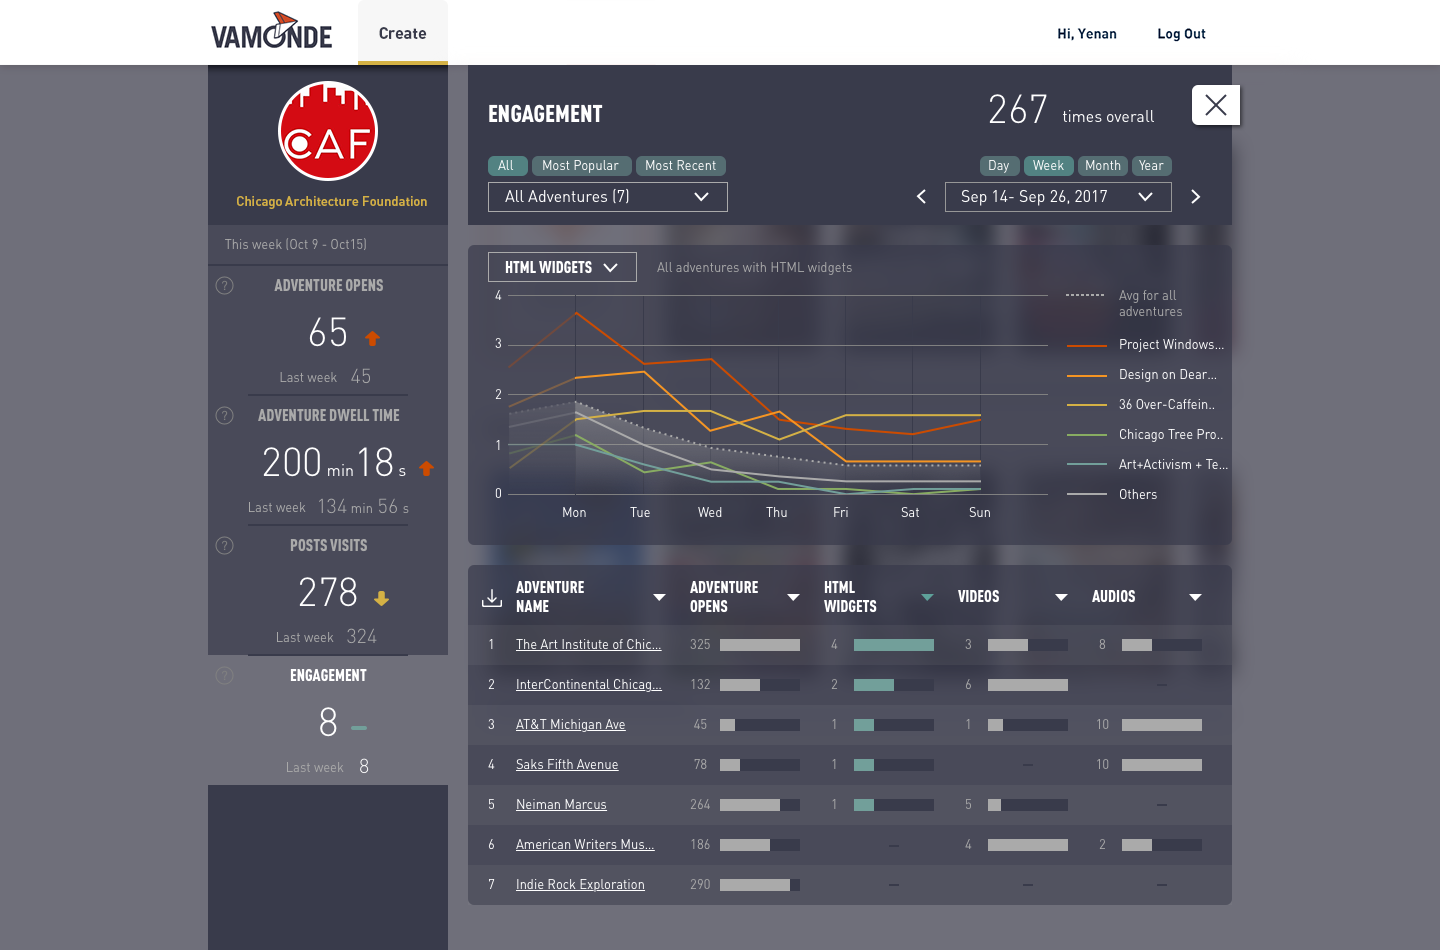The width and height of the screenshot is (1440, 950).
Task: Switch time range to Week
Action: [1048, 166]
